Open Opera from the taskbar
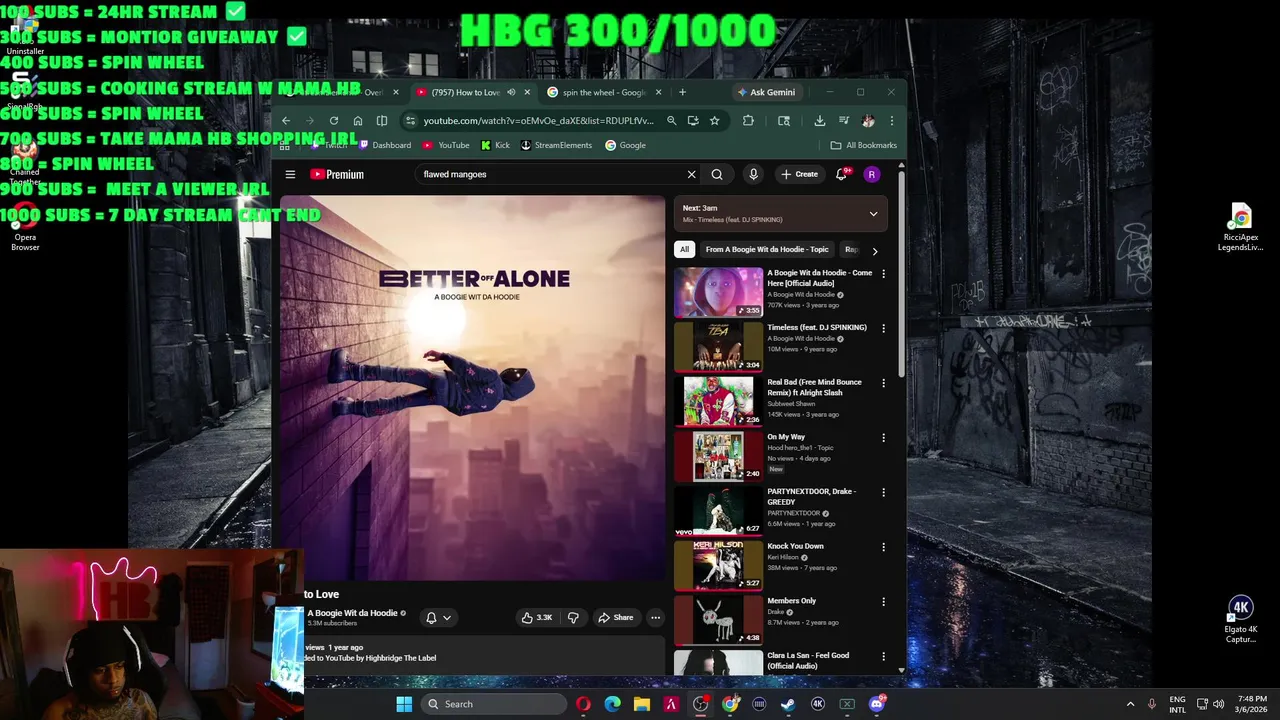 click(583, 704)
